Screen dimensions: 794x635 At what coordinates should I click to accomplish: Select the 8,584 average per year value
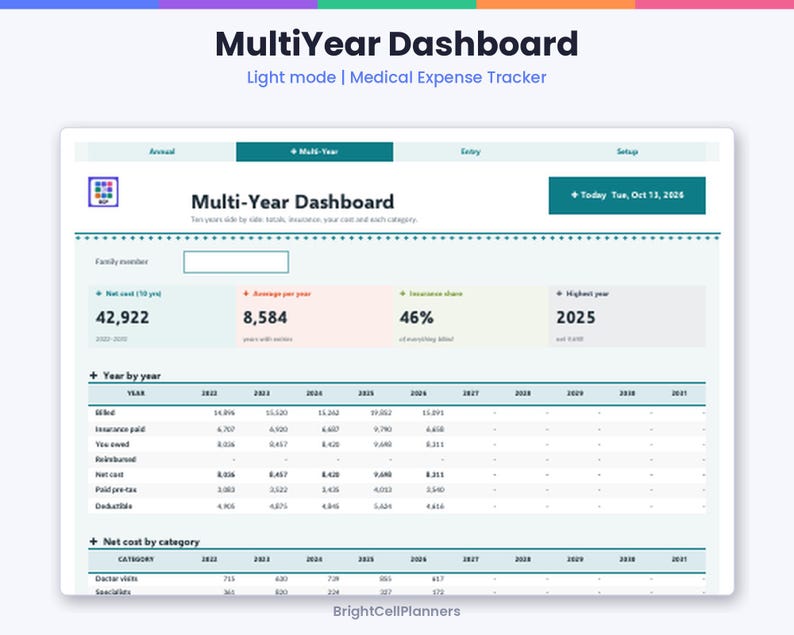(265, 318)
